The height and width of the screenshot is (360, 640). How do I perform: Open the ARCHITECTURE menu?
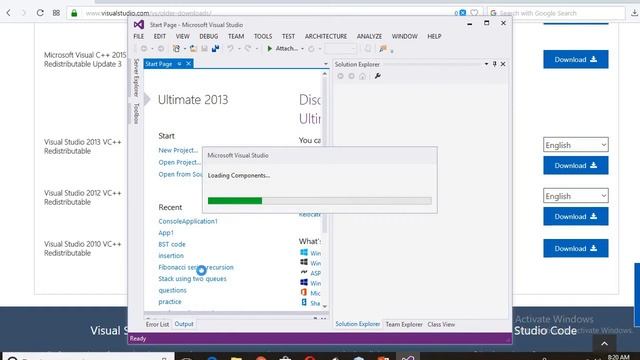(x=326, y=36)
